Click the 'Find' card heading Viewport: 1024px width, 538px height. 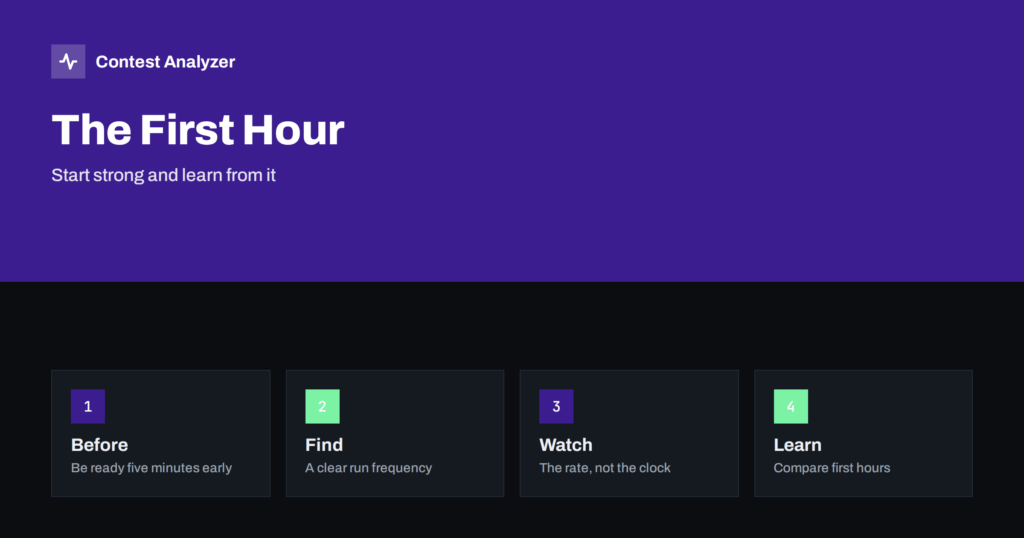(324, 445)
